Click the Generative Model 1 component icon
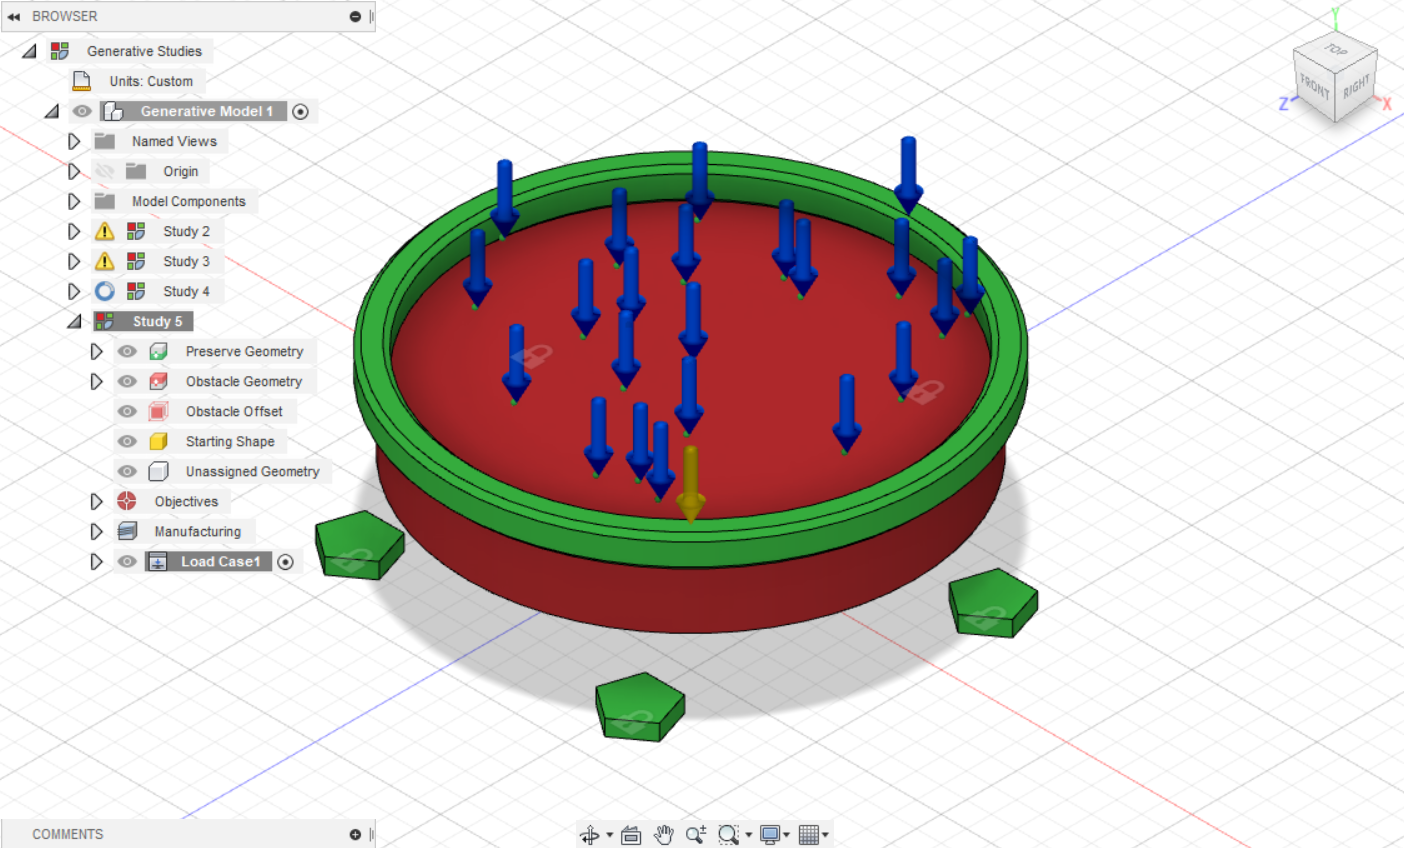The image size is (1404, 848). [x=113, y=111]
